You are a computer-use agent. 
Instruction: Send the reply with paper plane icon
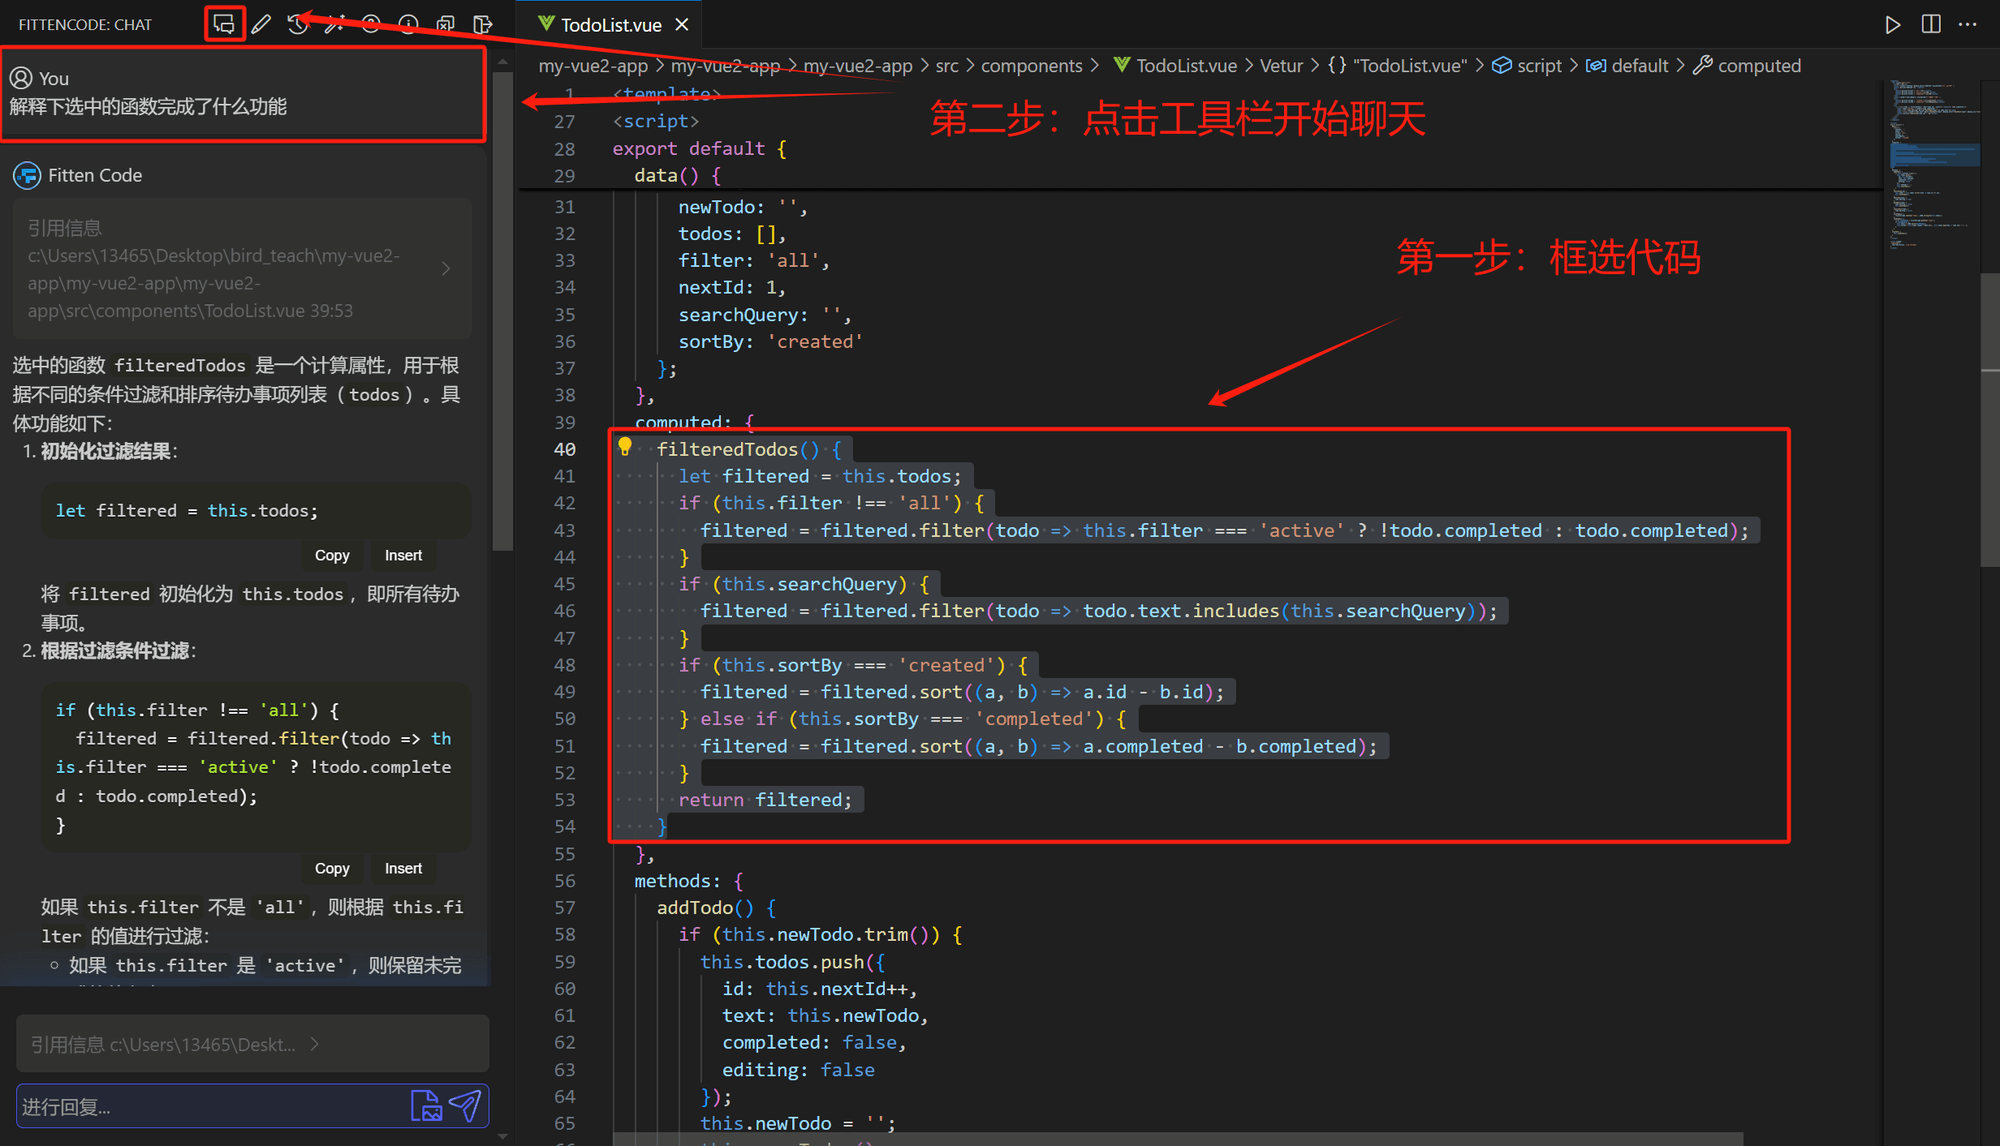pyautogui.click(x=465, y=1105)
